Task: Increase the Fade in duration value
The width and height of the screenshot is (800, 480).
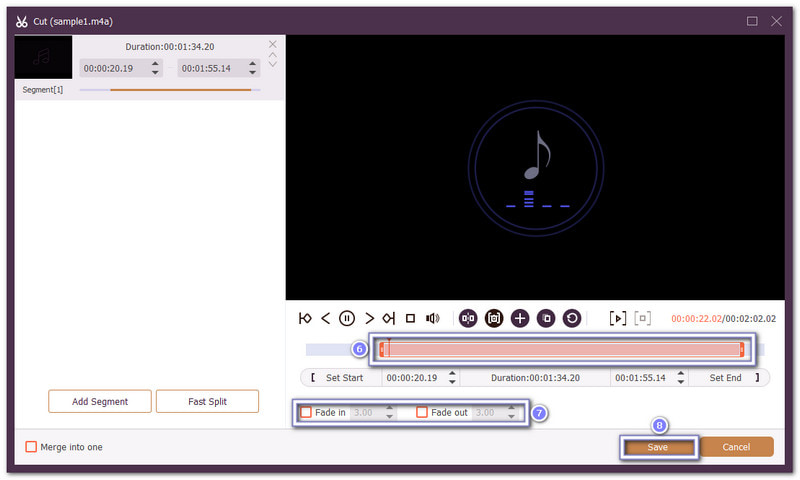Action: click(390, 408)
